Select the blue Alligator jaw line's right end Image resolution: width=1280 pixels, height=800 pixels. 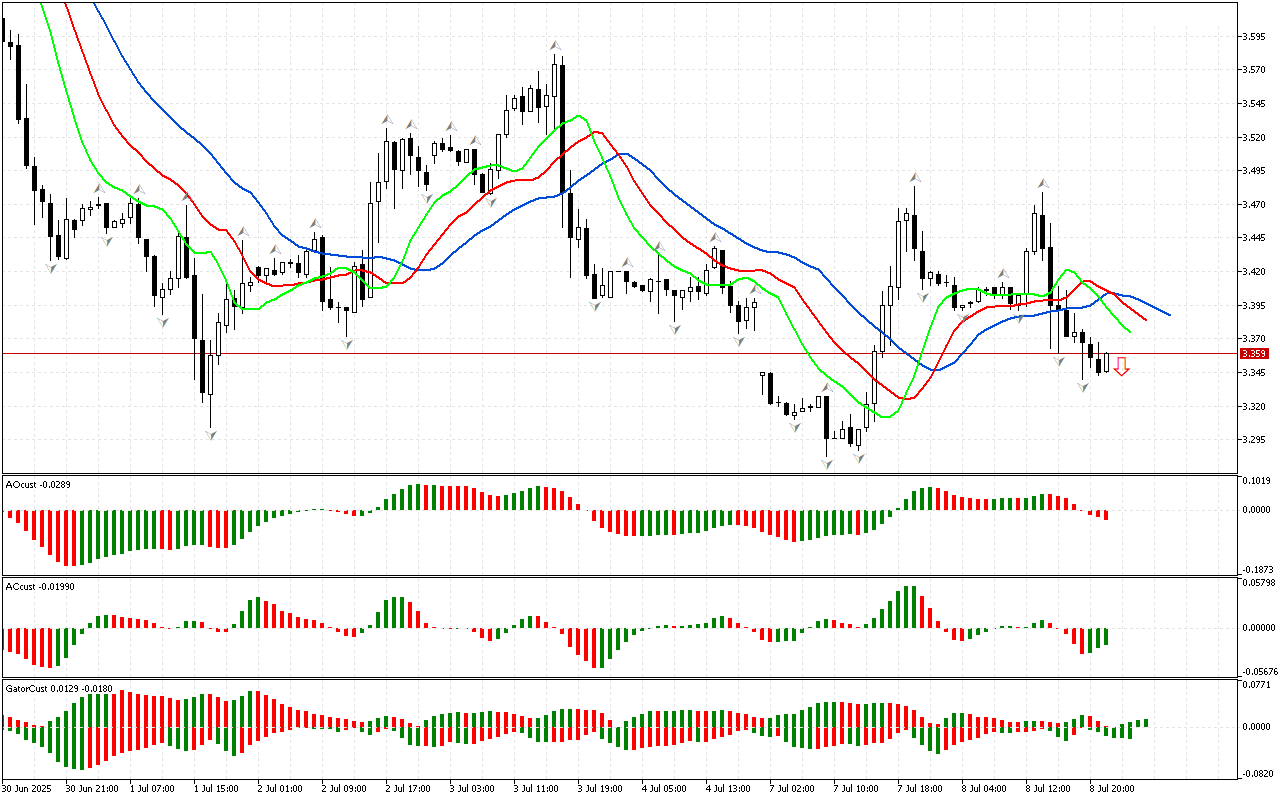pos(1168,314)
